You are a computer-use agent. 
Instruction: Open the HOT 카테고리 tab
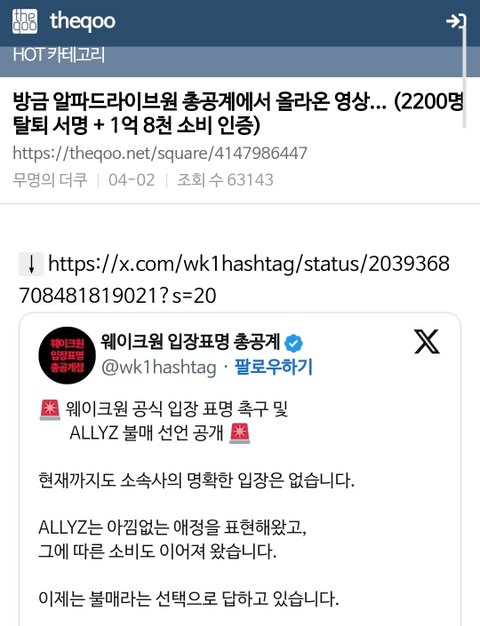coord(59,54)
